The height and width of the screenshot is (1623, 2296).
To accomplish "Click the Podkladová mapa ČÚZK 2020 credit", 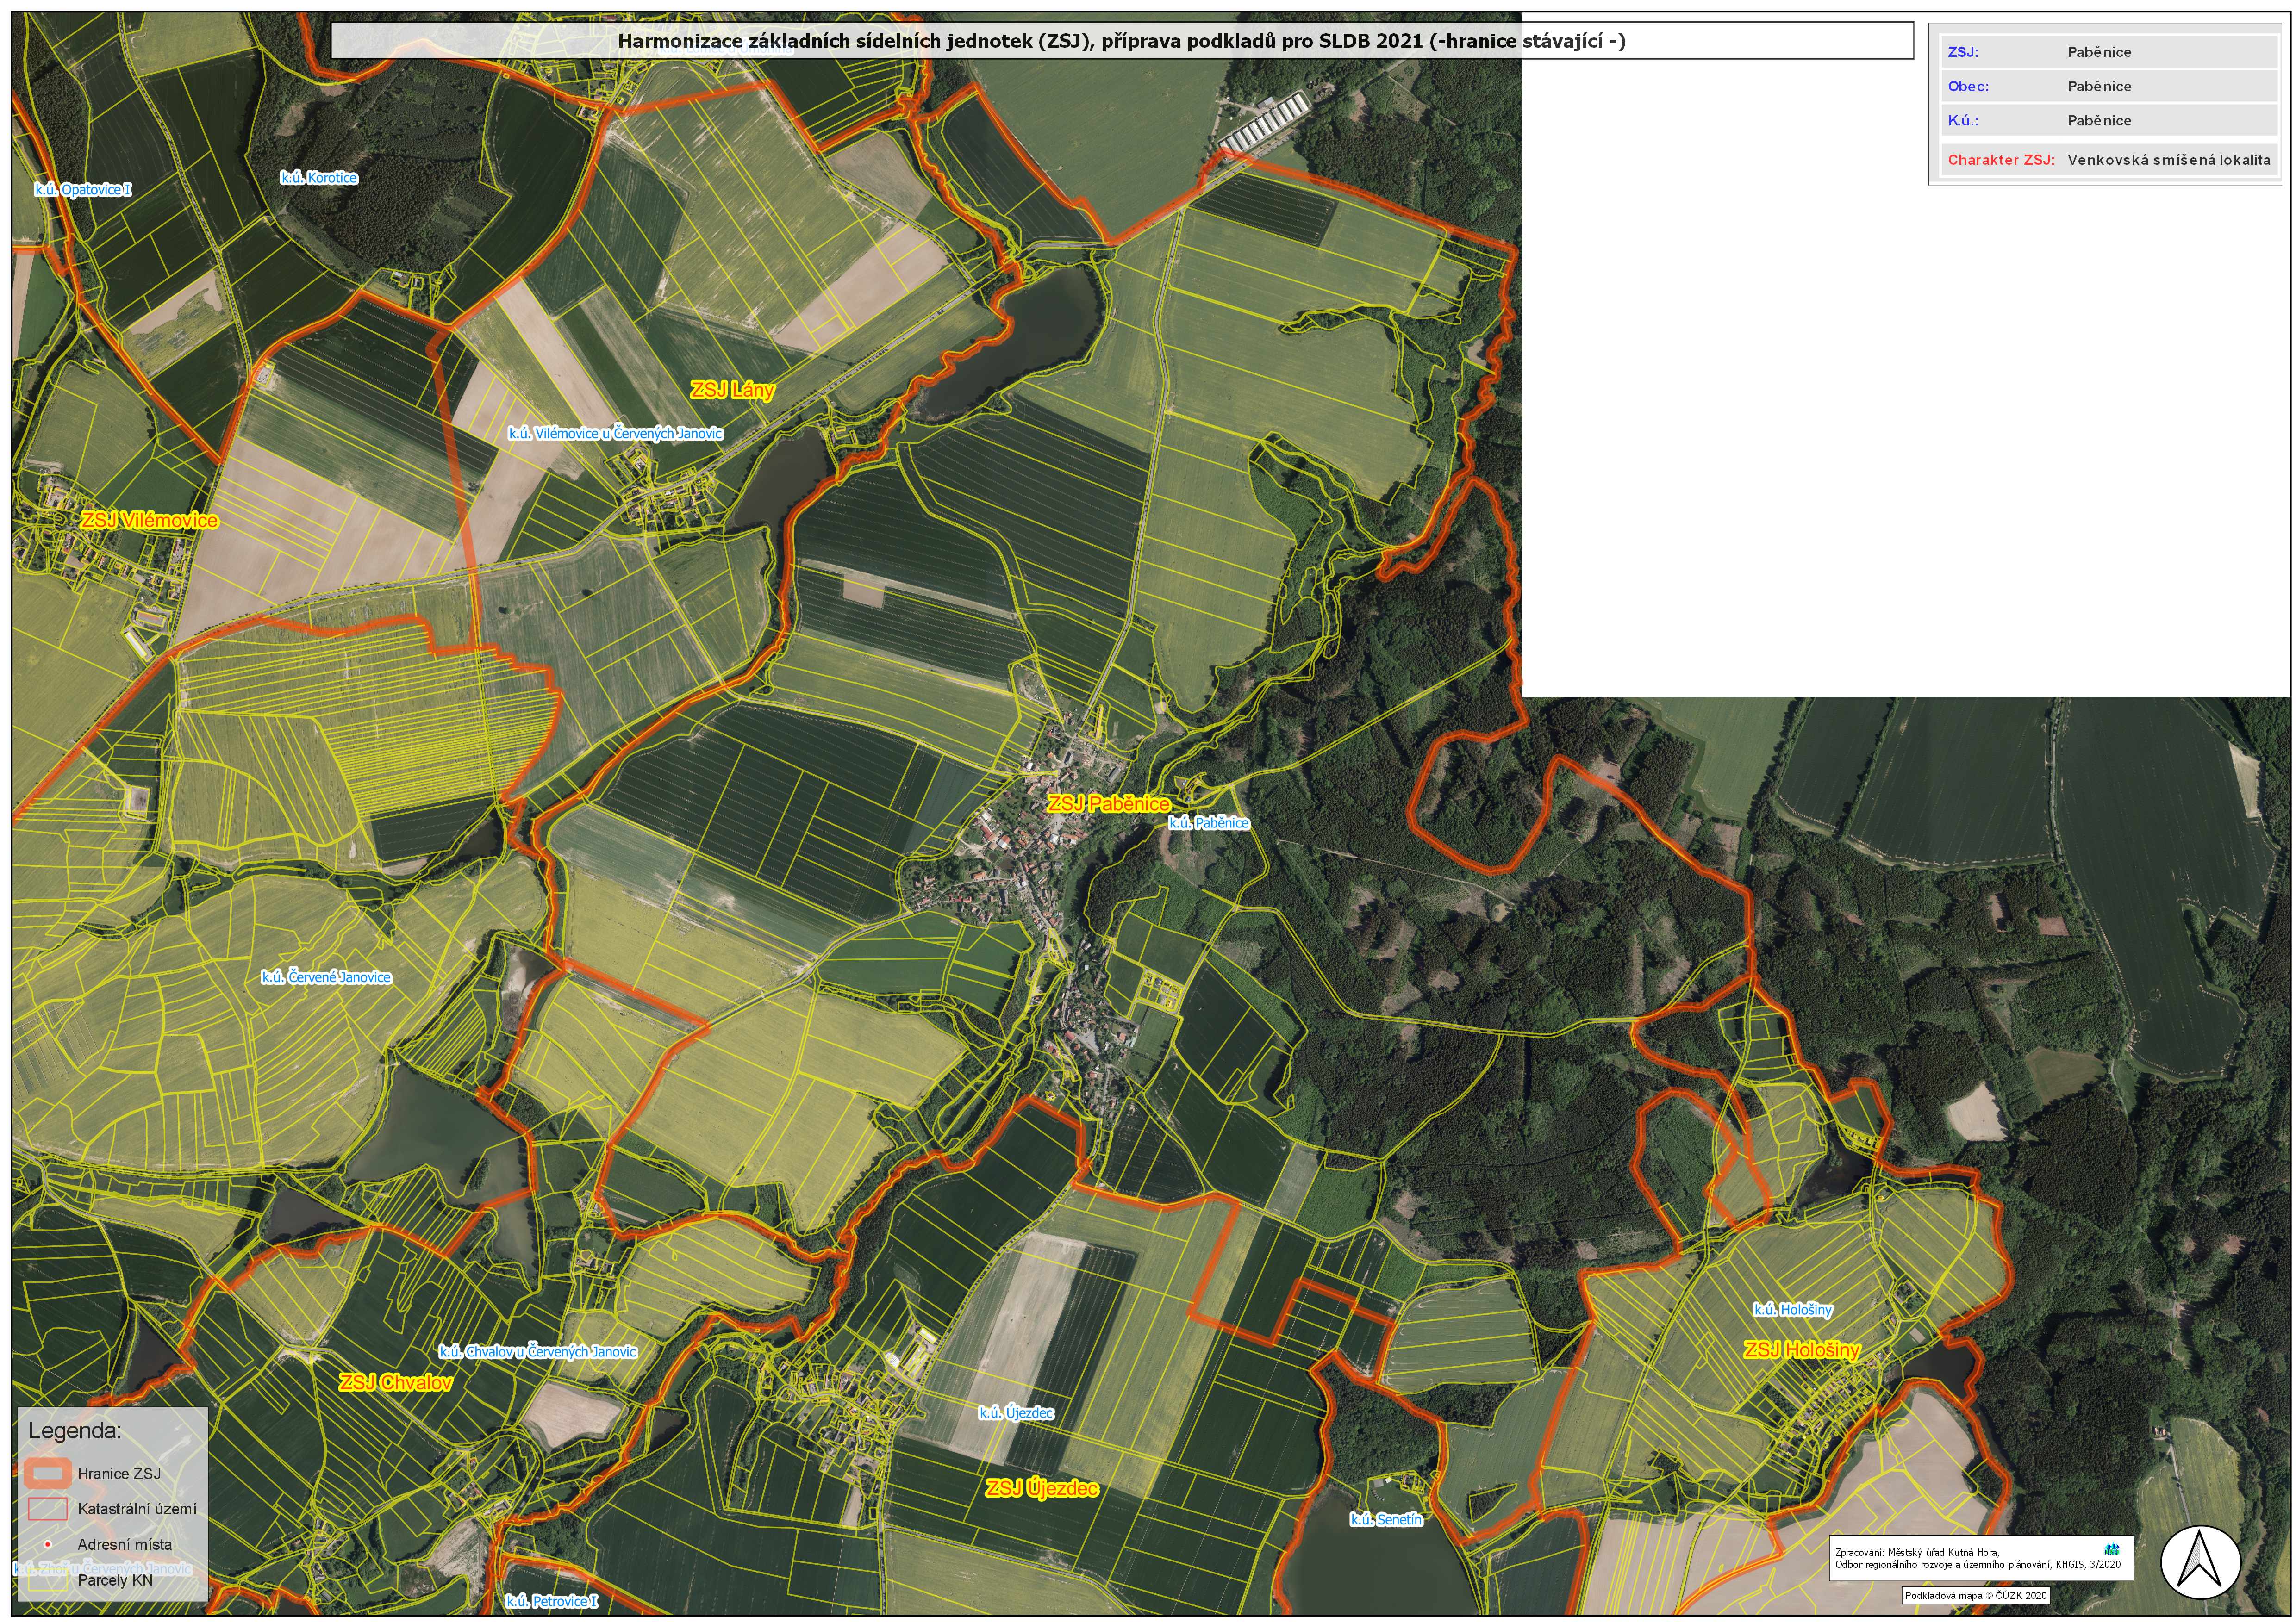I will point(1975,1595).
